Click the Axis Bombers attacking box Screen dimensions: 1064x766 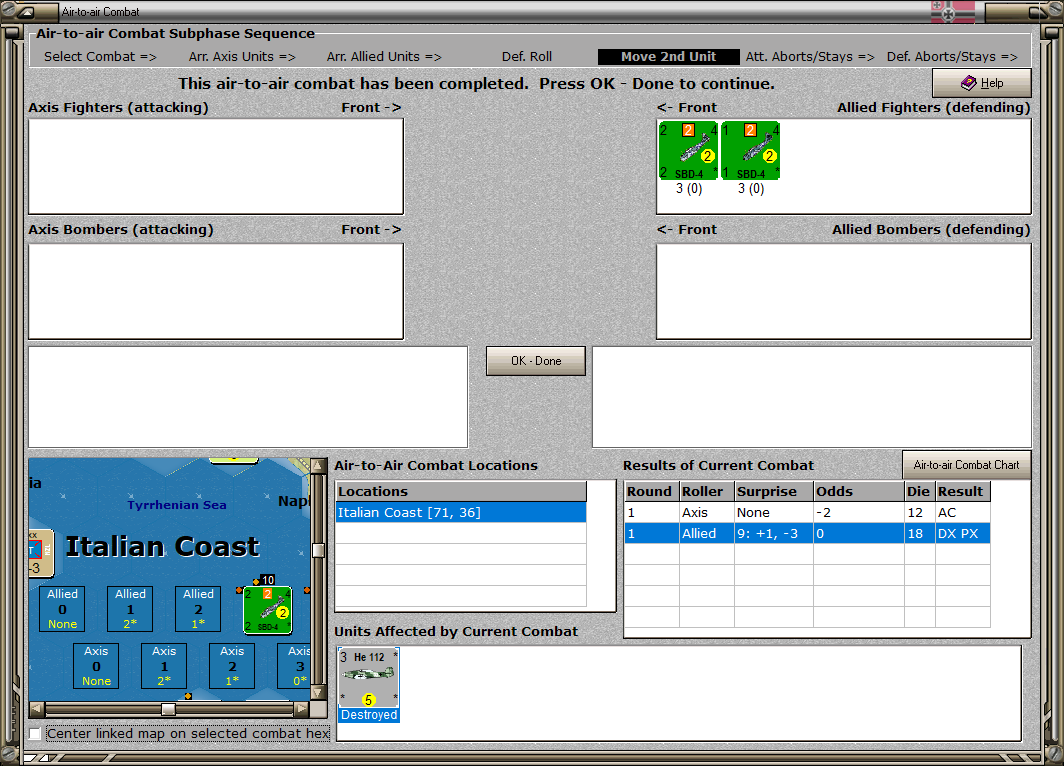tap(216, 291)
